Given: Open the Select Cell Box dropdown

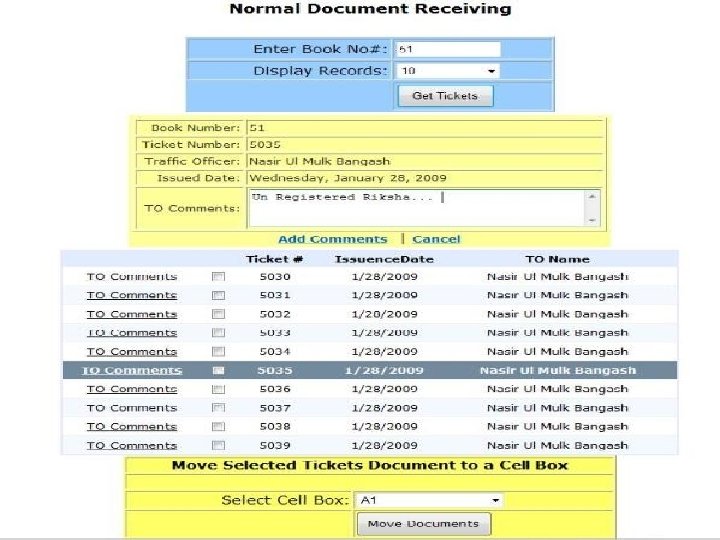Looking at the screenshot, I should point(429,500).
